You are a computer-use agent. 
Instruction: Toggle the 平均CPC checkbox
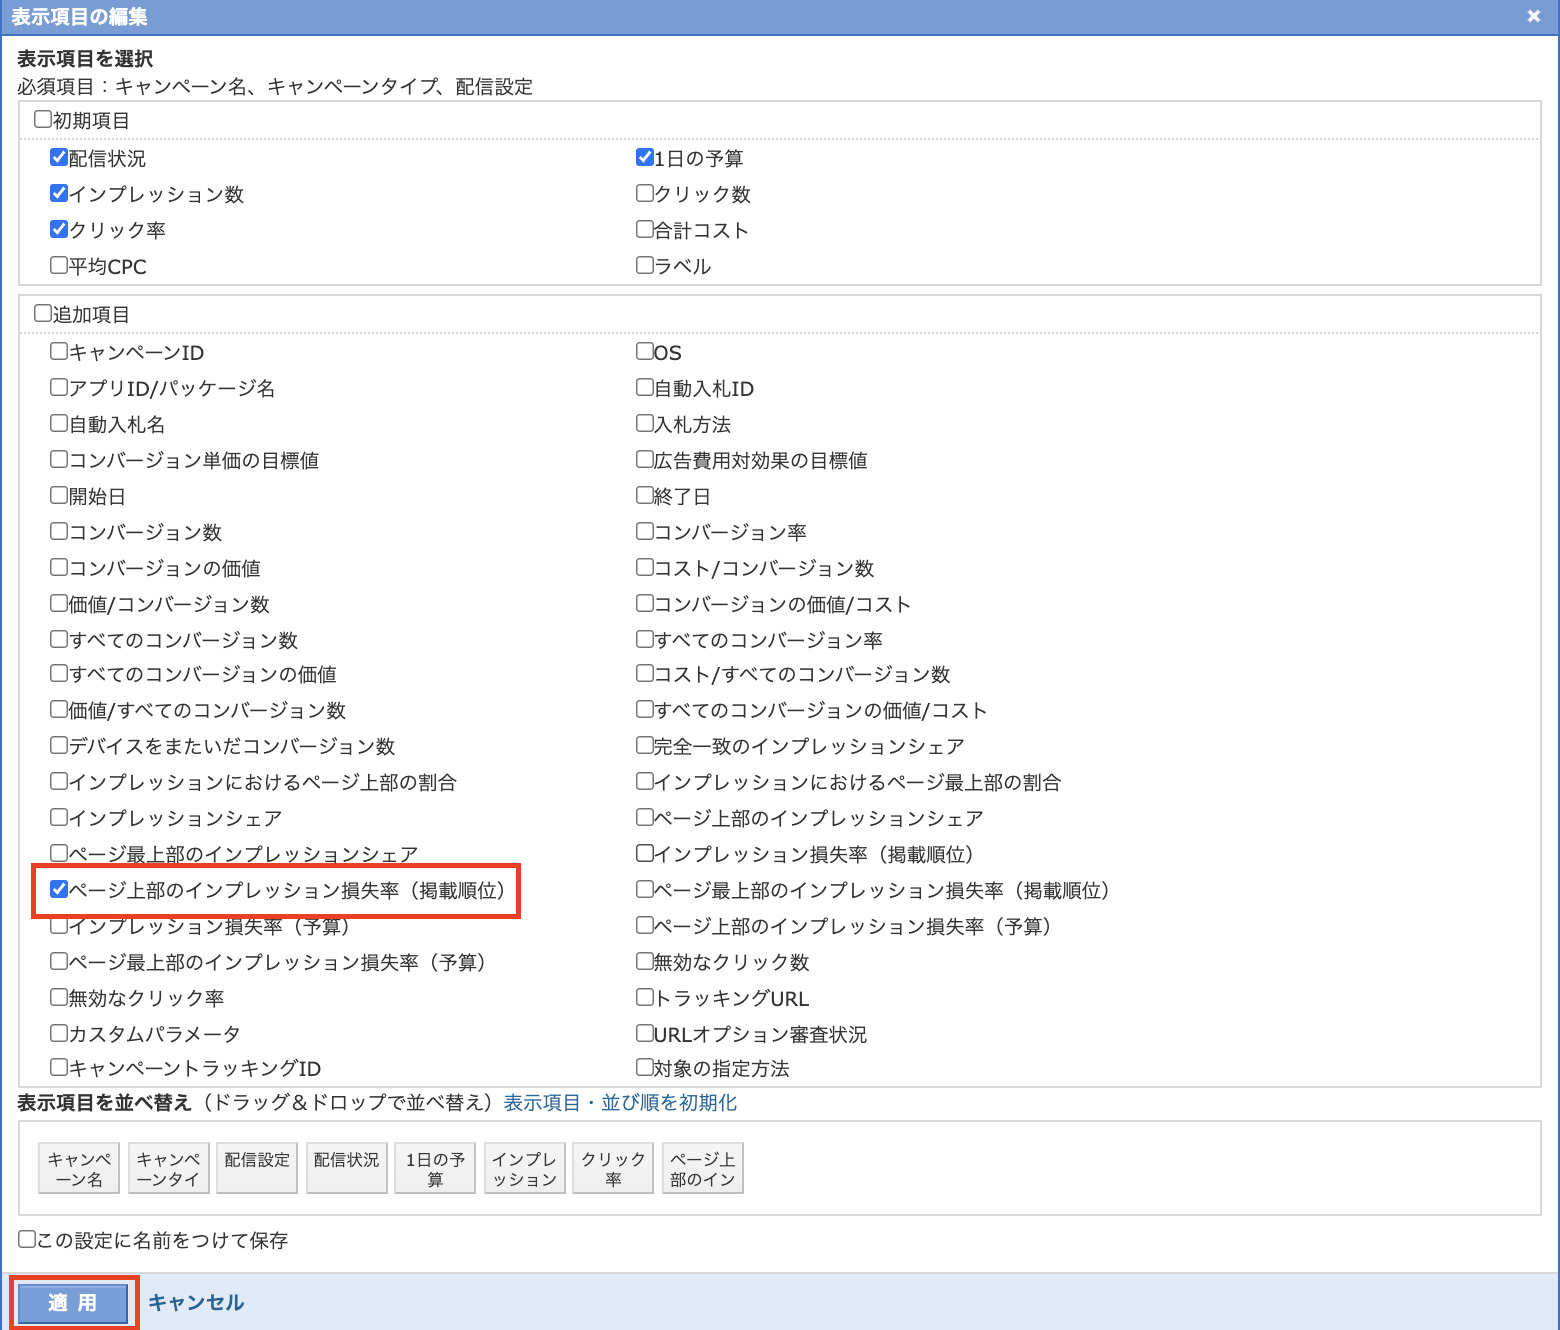pyautogui.click(x=59, y=266)
